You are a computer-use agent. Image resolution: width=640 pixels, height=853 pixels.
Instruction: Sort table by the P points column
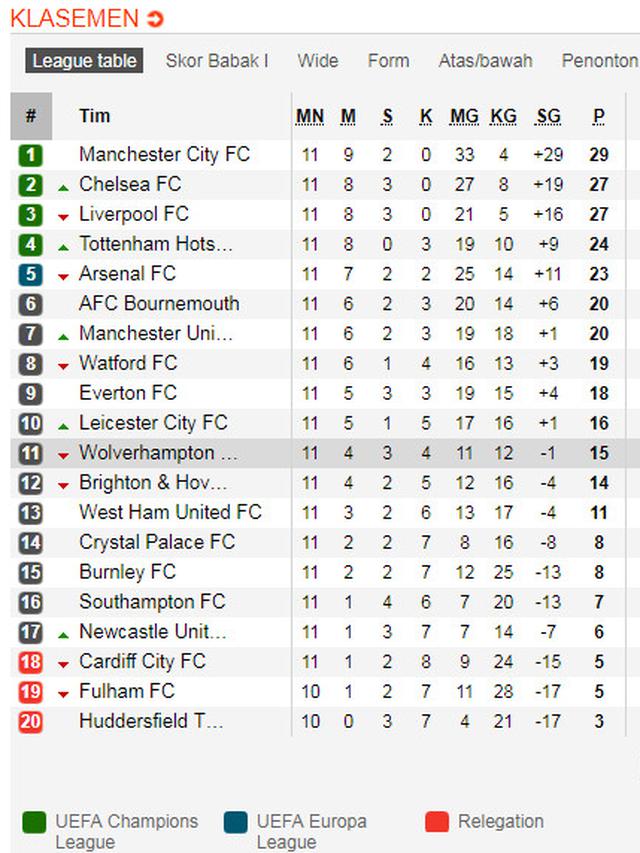pyautogui.click(x=598, y=117)
